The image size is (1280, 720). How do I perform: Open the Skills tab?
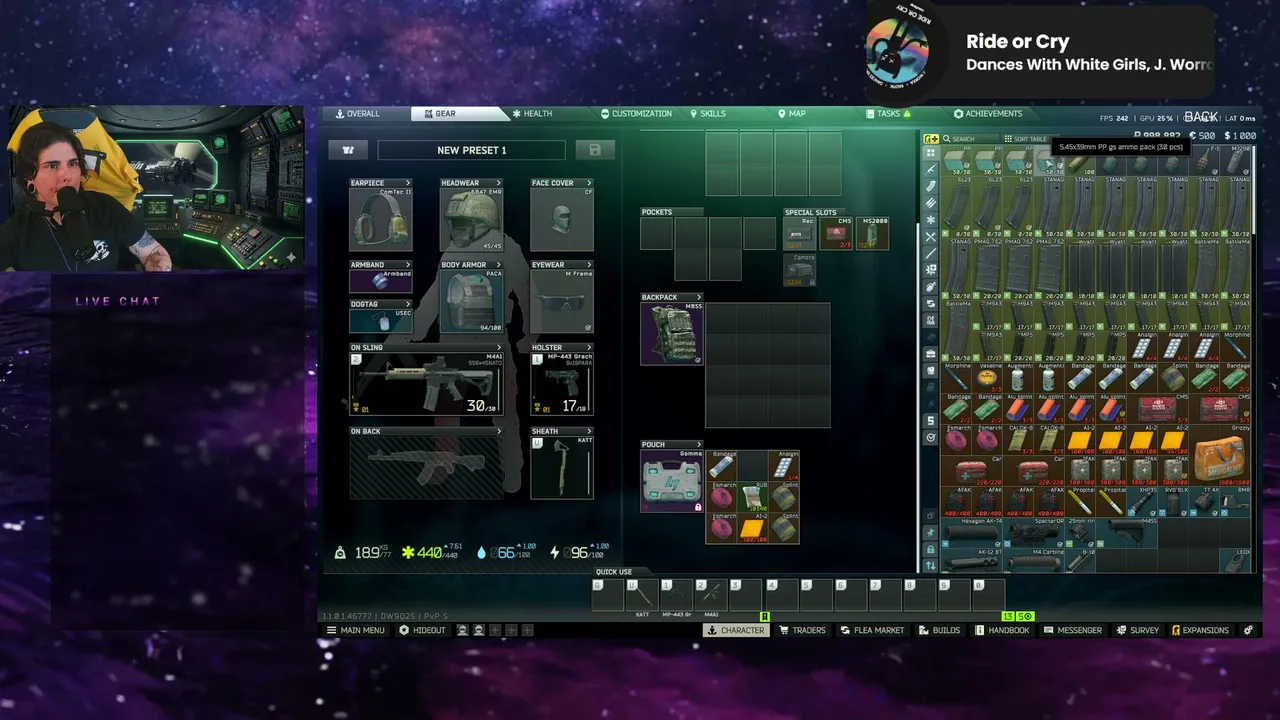tap(708, 114)
